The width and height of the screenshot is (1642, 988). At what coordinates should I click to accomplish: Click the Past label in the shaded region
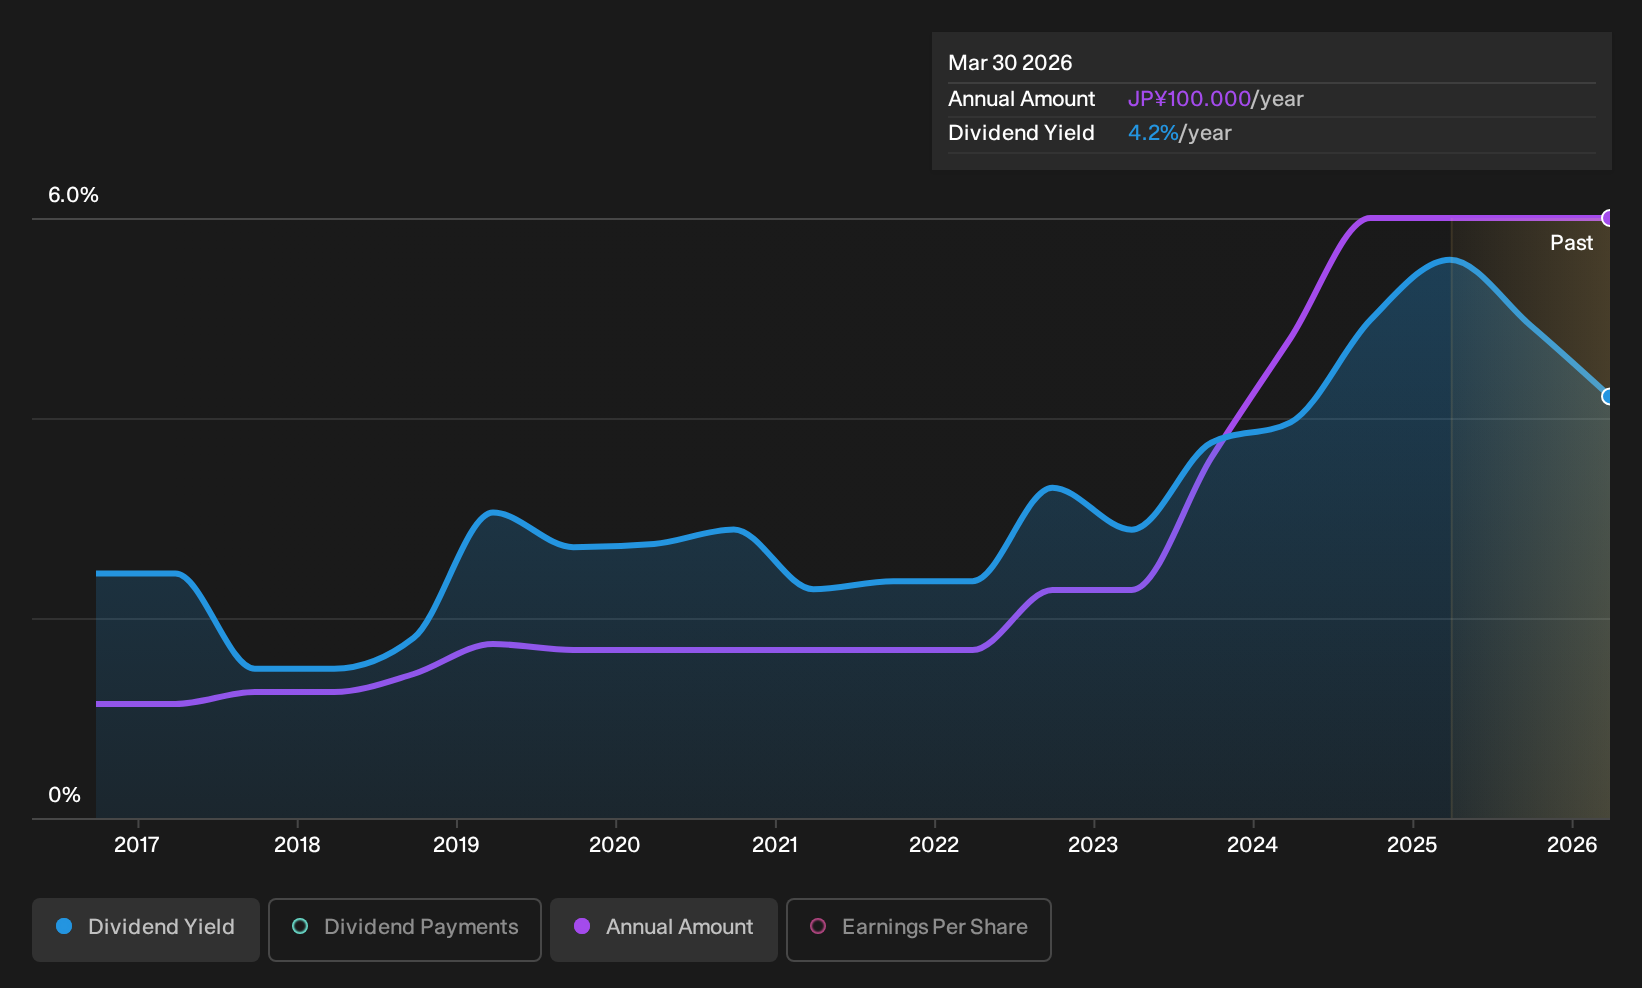click(1571, 243)
